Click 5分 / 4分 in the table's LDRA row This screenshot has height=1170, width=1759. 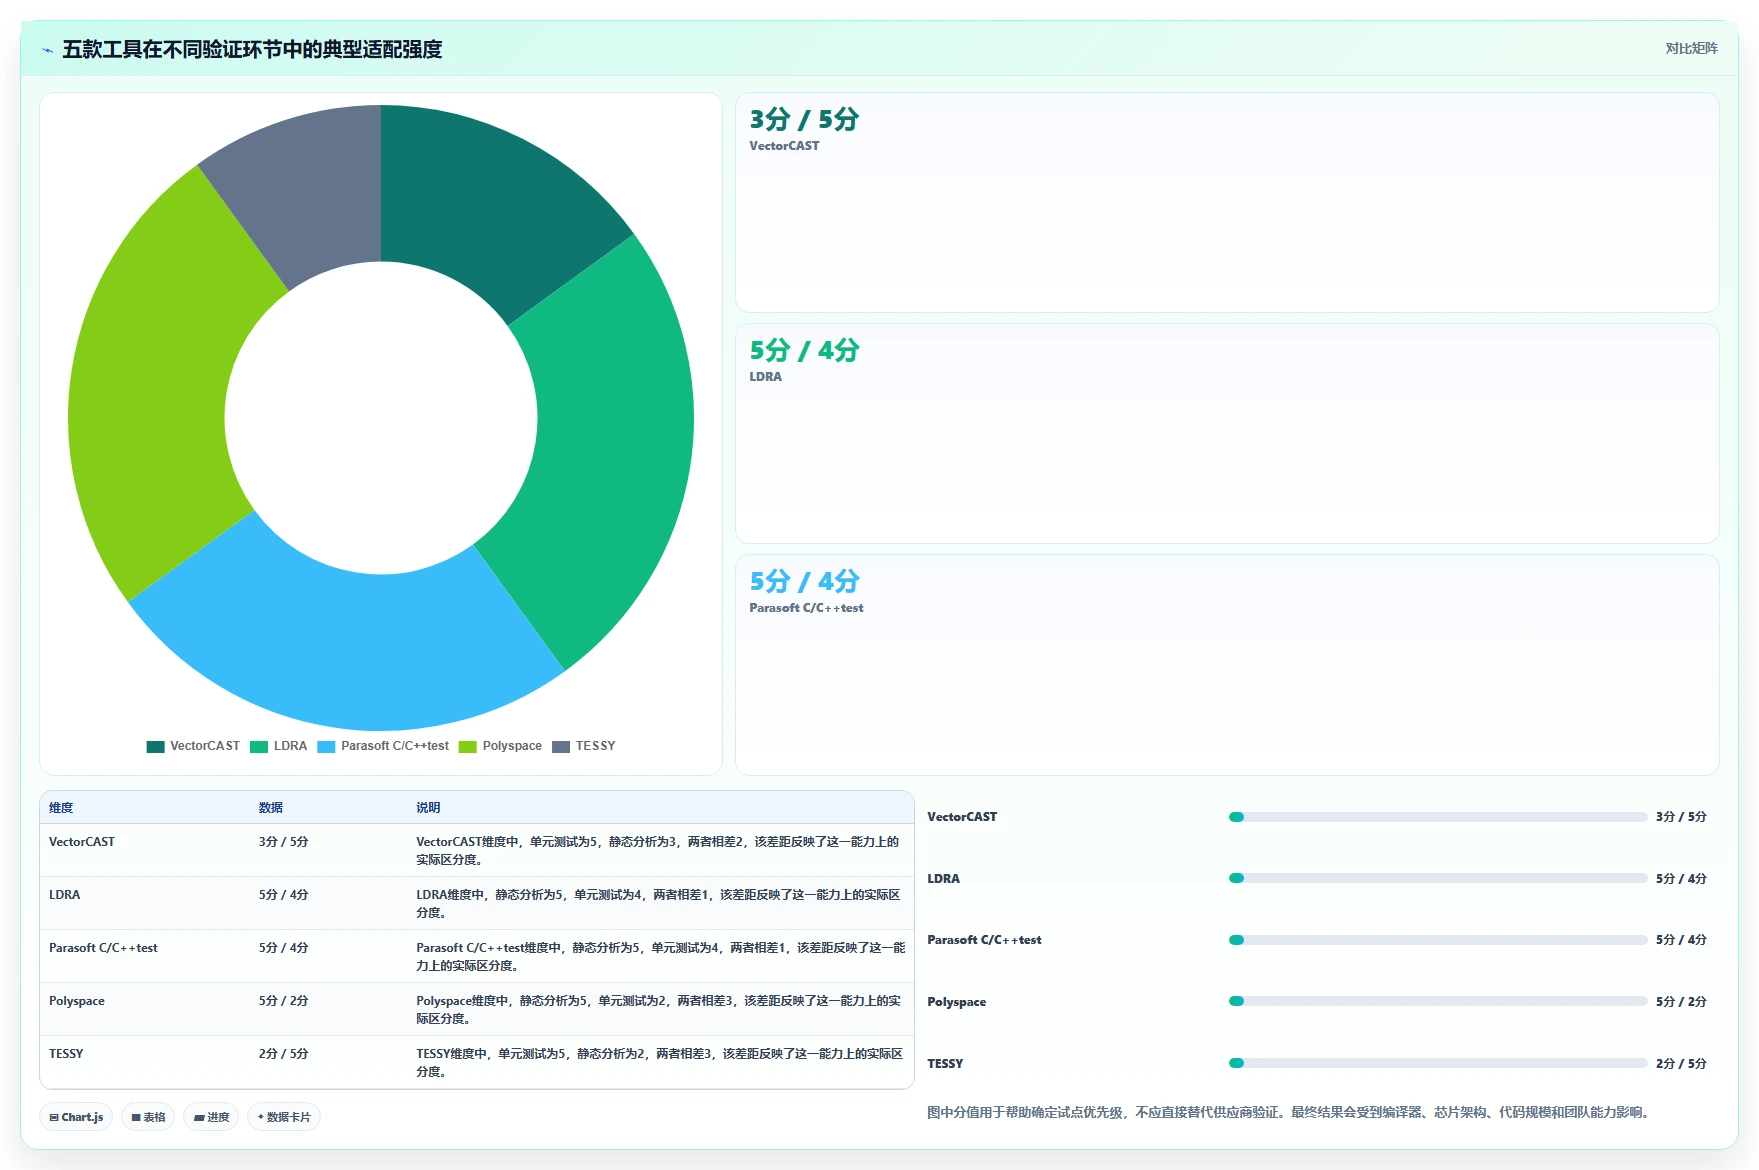point(283,895)
